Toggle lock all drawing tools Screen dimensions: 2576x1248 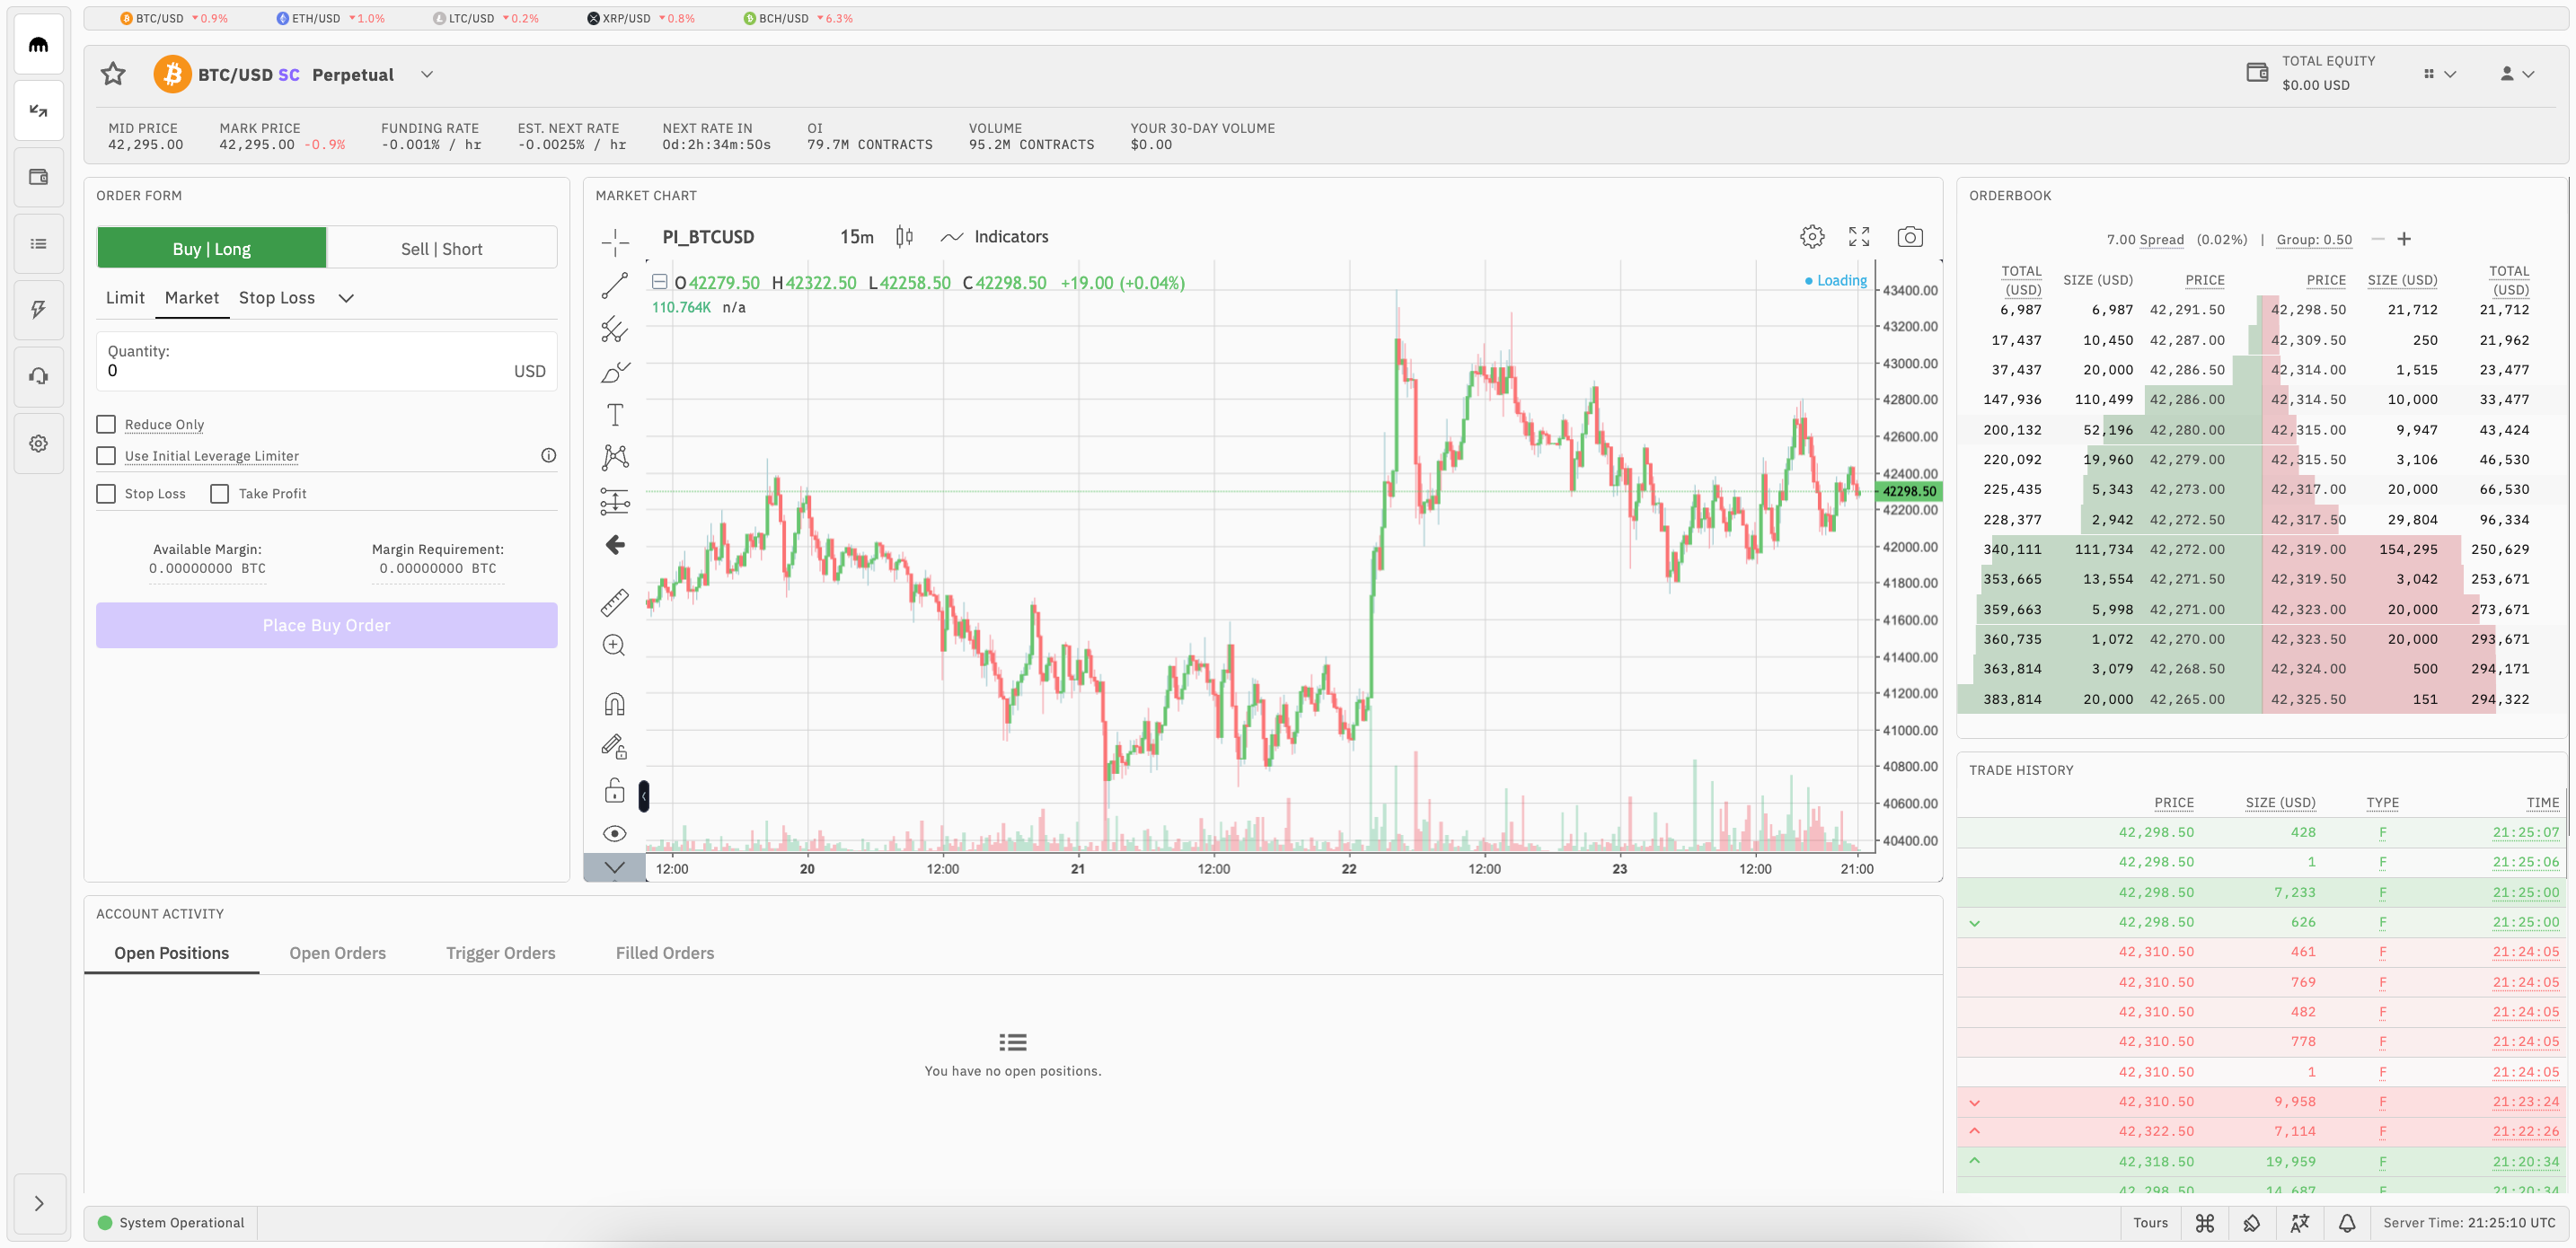[x=615, y=791]
